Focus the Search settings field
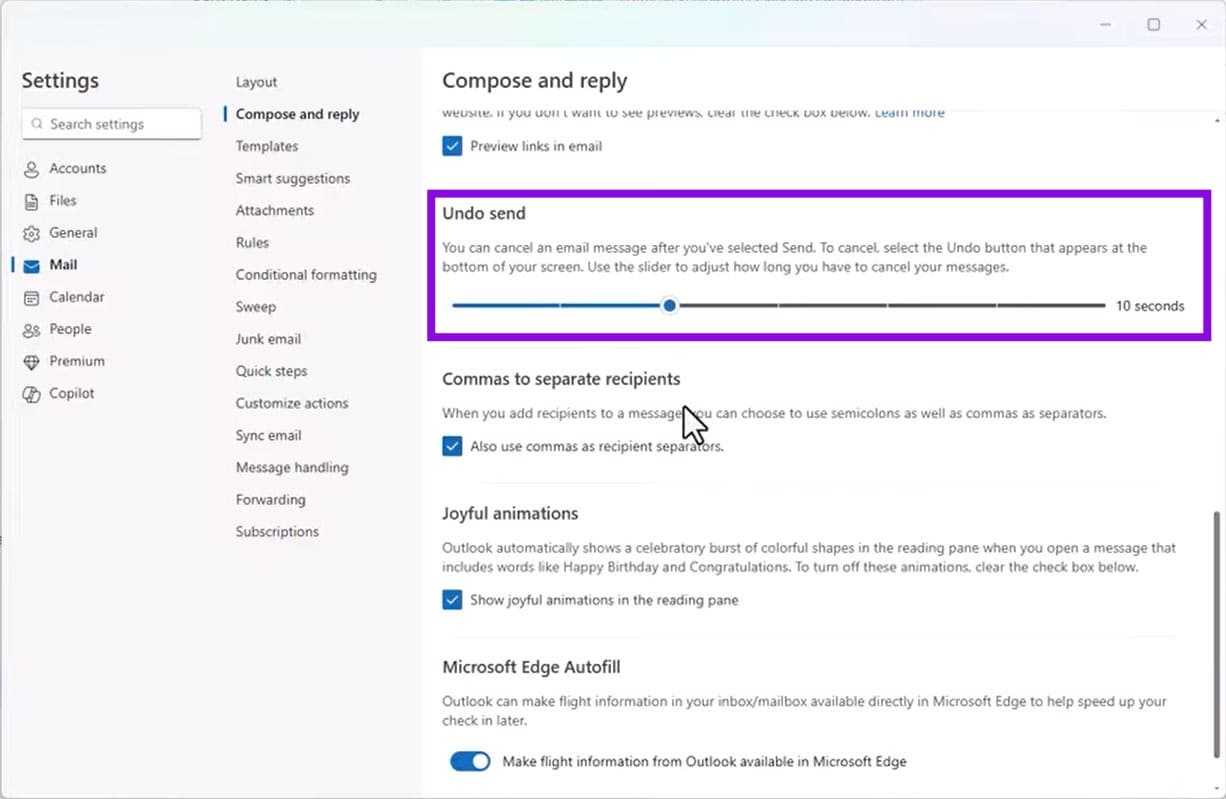 point(111,124)
